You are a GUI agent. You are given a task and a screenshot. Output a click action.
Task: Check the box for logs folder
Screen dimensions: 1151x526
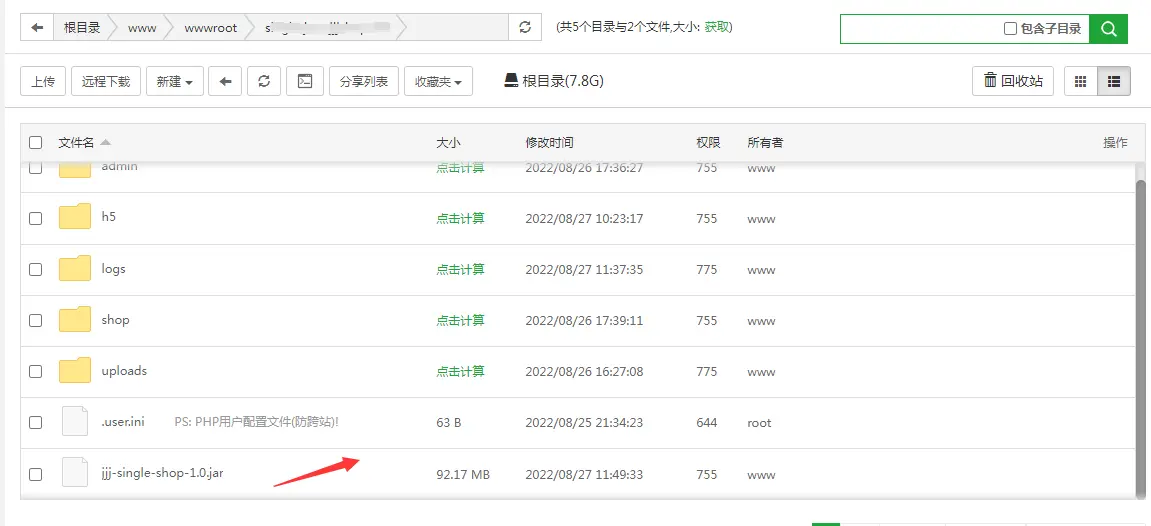click(x=36, y=269)
